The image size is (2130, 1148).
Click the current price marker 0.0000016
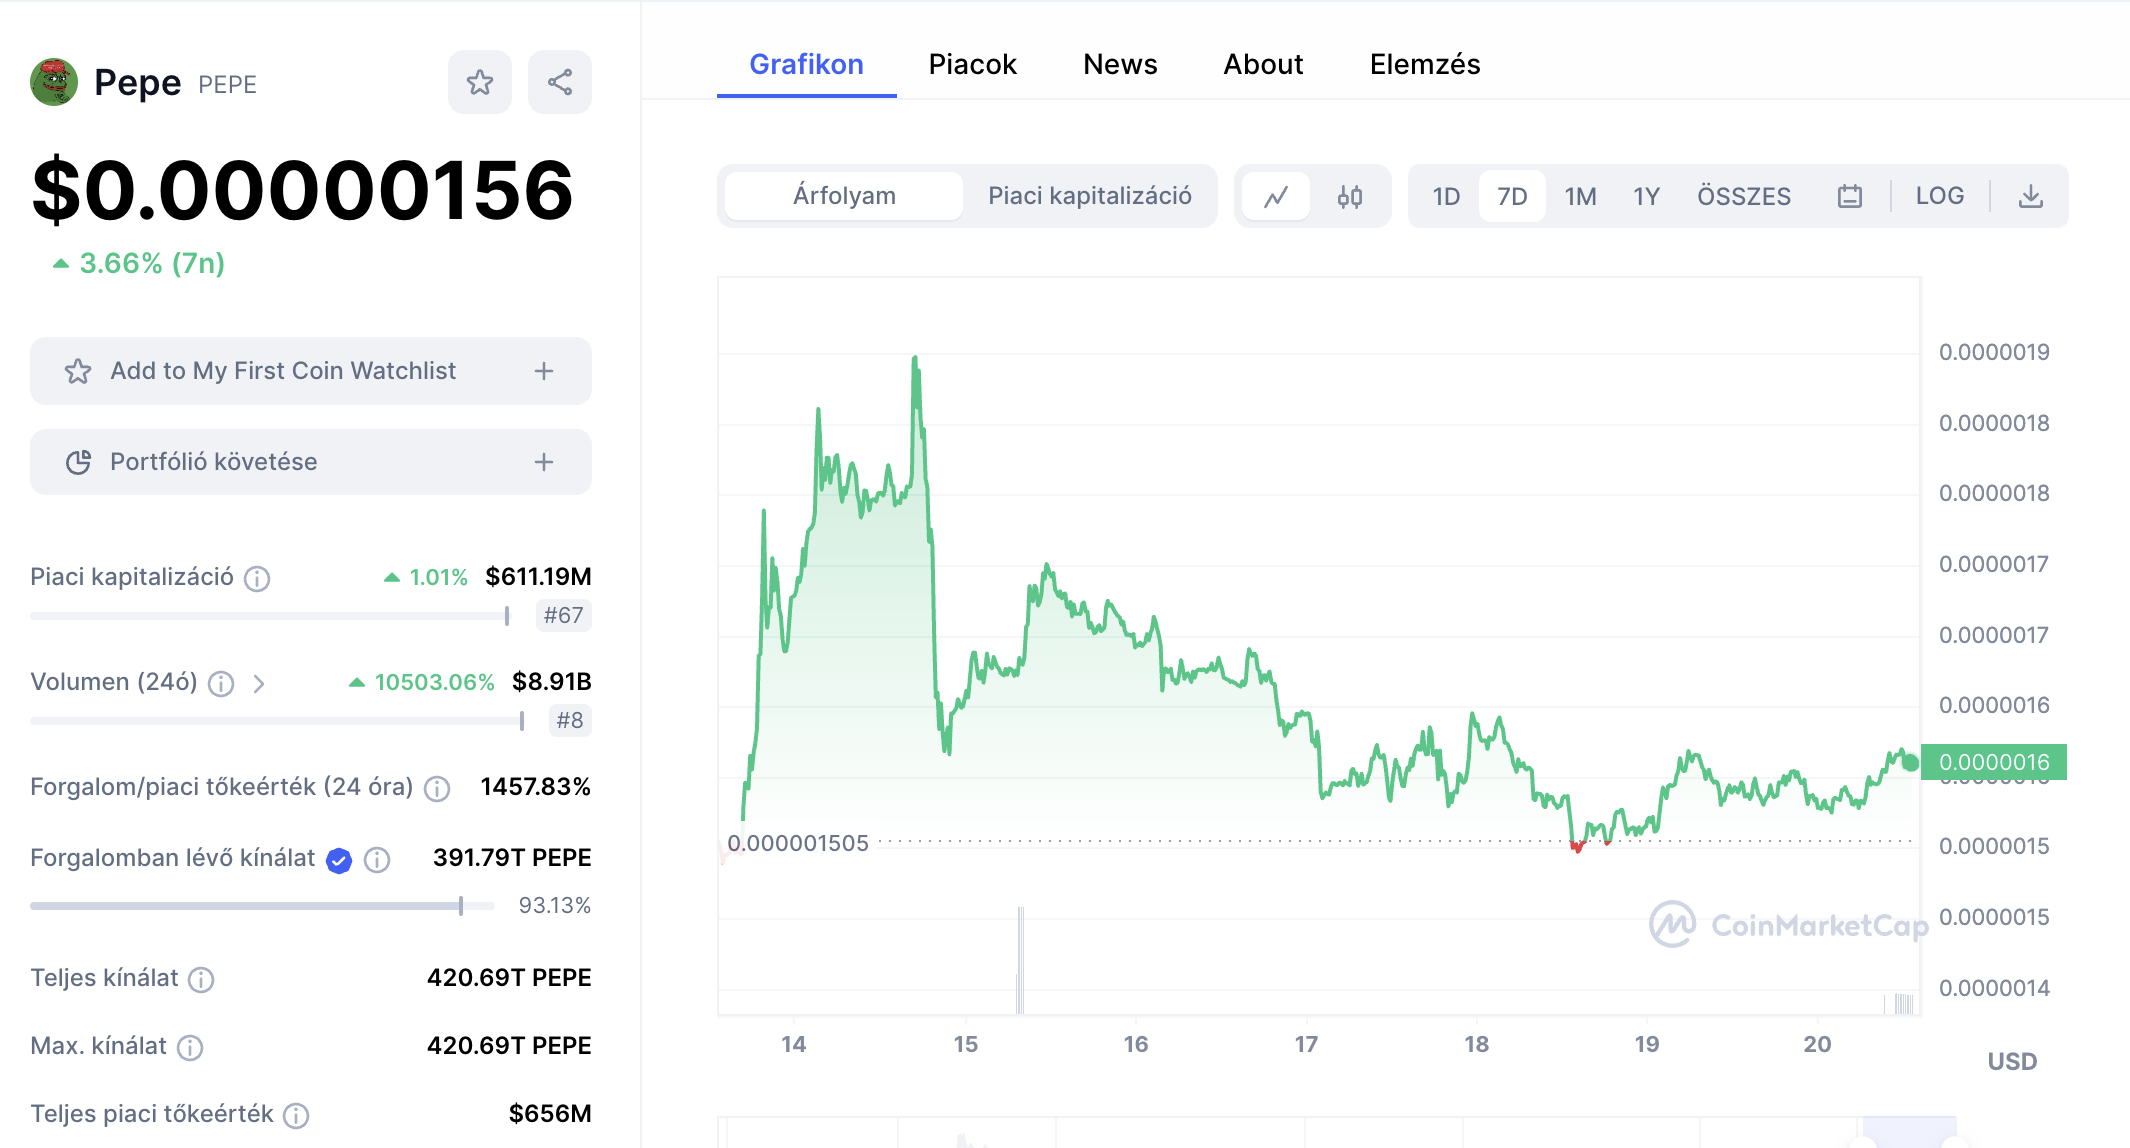(x=1994, y=762)
